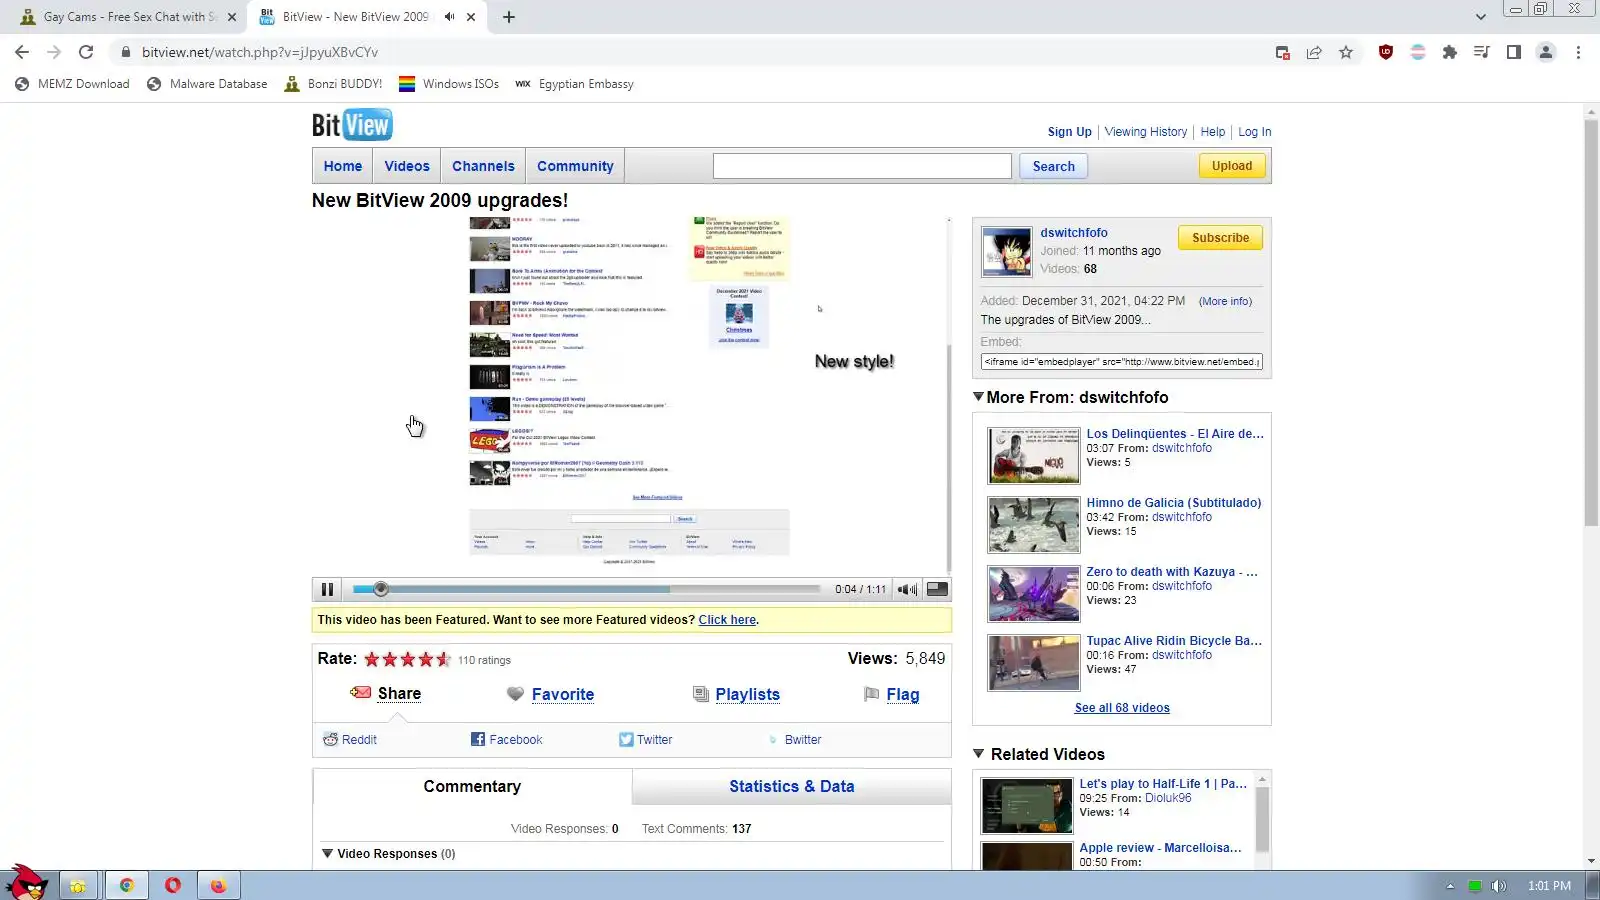The width and height of the screenshot is (1600, 900).
Task: Open system tray volume icon
Action: pos(1498,886)
